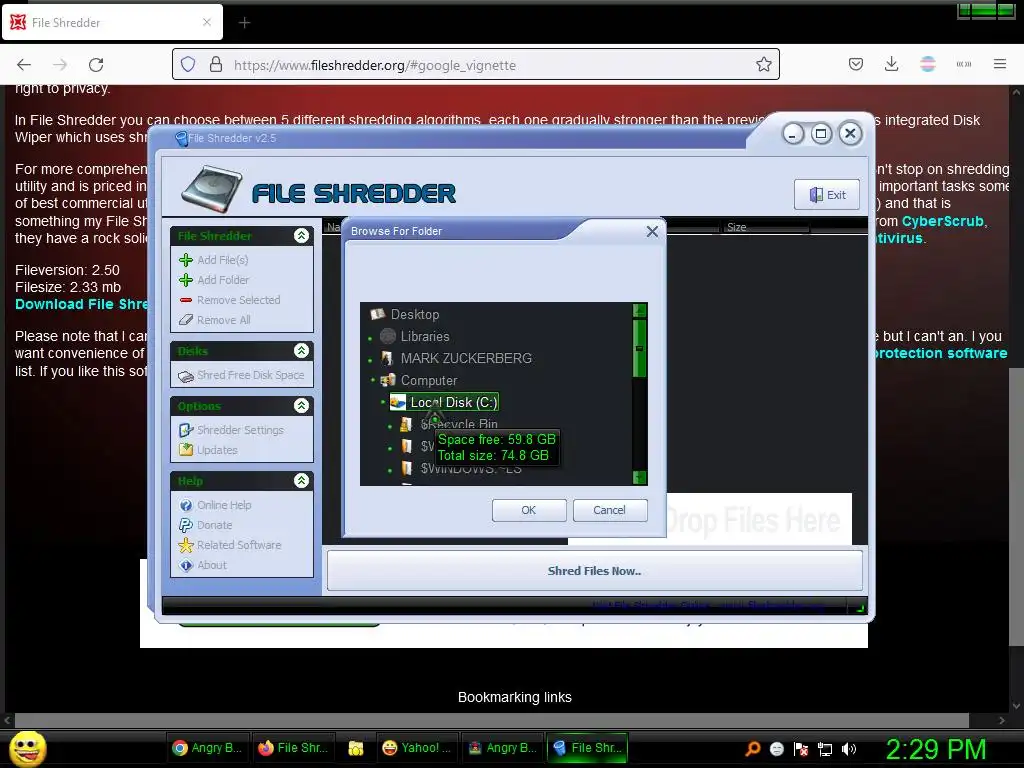1024x768 pixels.
Task: Go back with the browser arrow
Action: coord(24,65)
